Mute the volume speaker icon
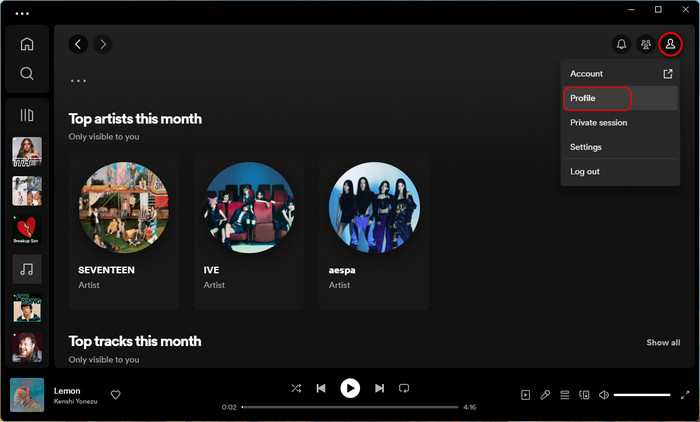 tap(604, 395)
